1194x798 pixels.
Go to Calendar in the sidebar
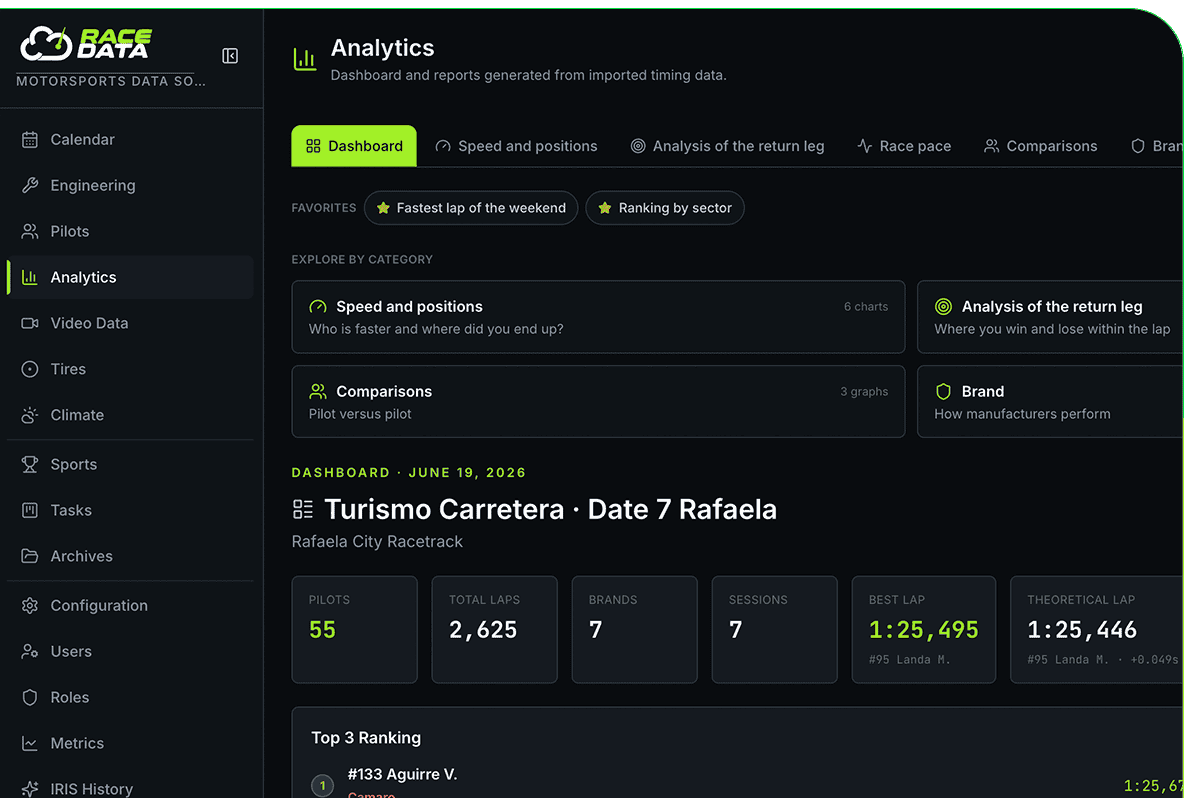130,139
